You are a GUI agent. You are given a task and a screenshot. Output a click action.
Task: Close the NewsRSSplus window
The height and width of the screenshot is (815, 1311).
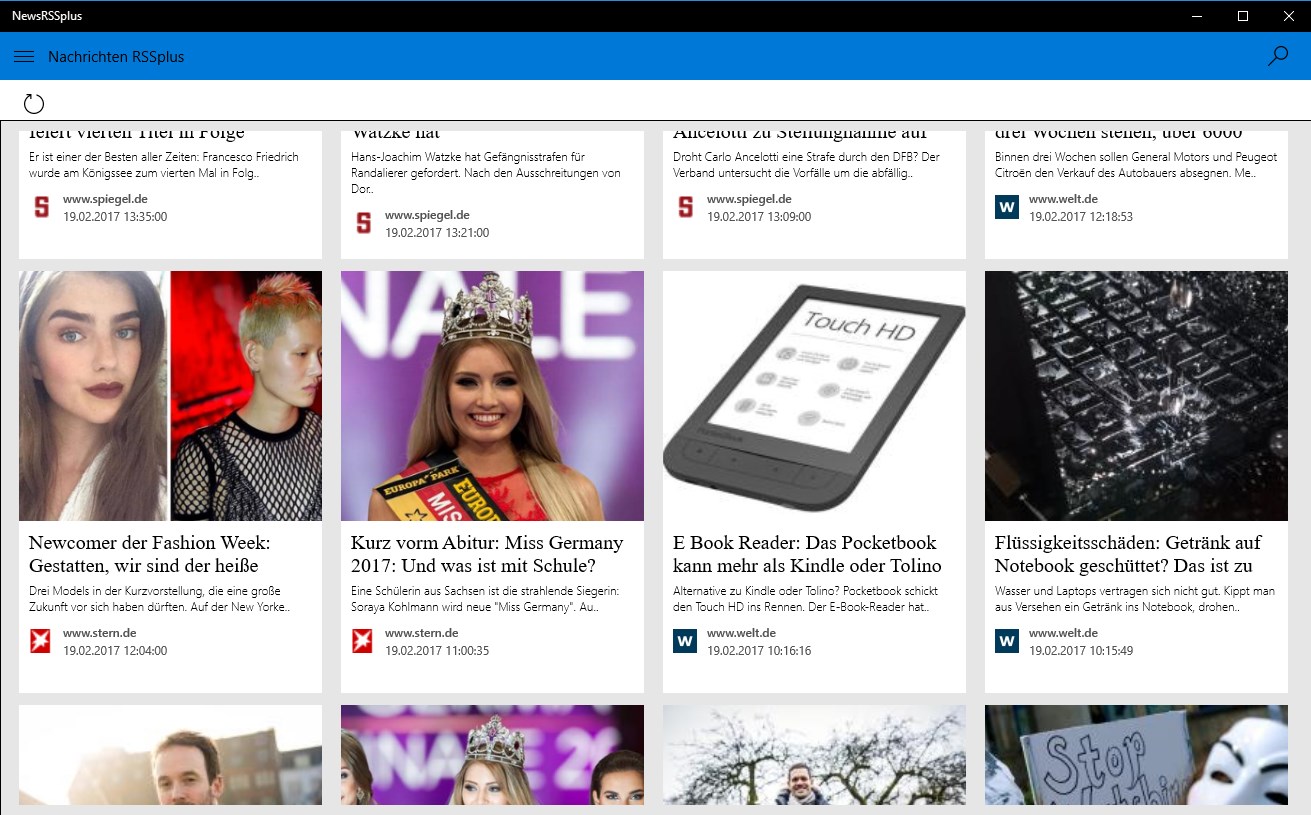coord(1289,16)
